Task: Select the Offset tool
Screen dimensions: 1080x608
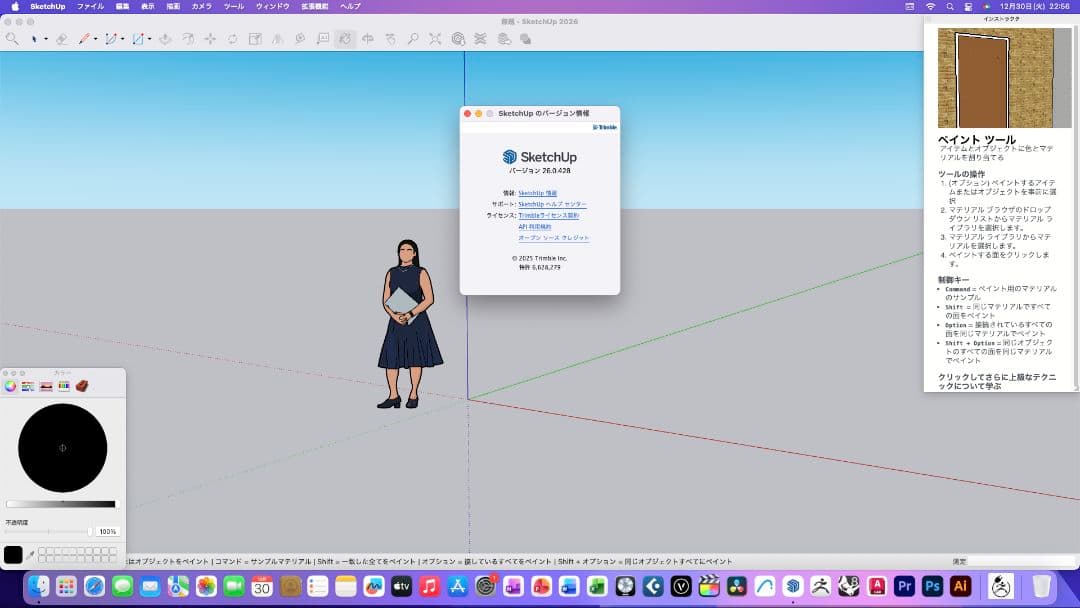Action: point(188,40)
